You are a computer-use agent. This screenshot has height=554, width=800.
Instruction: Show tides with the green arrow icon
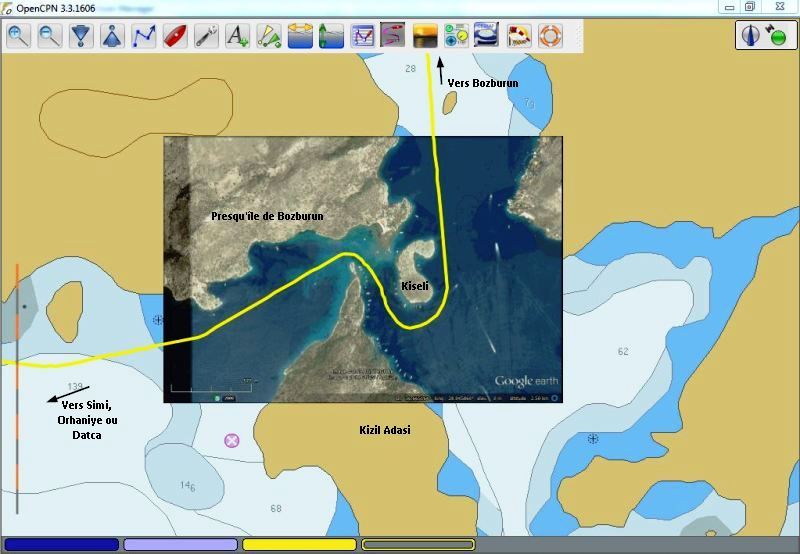pyautogui.click(x=331, y=36)
